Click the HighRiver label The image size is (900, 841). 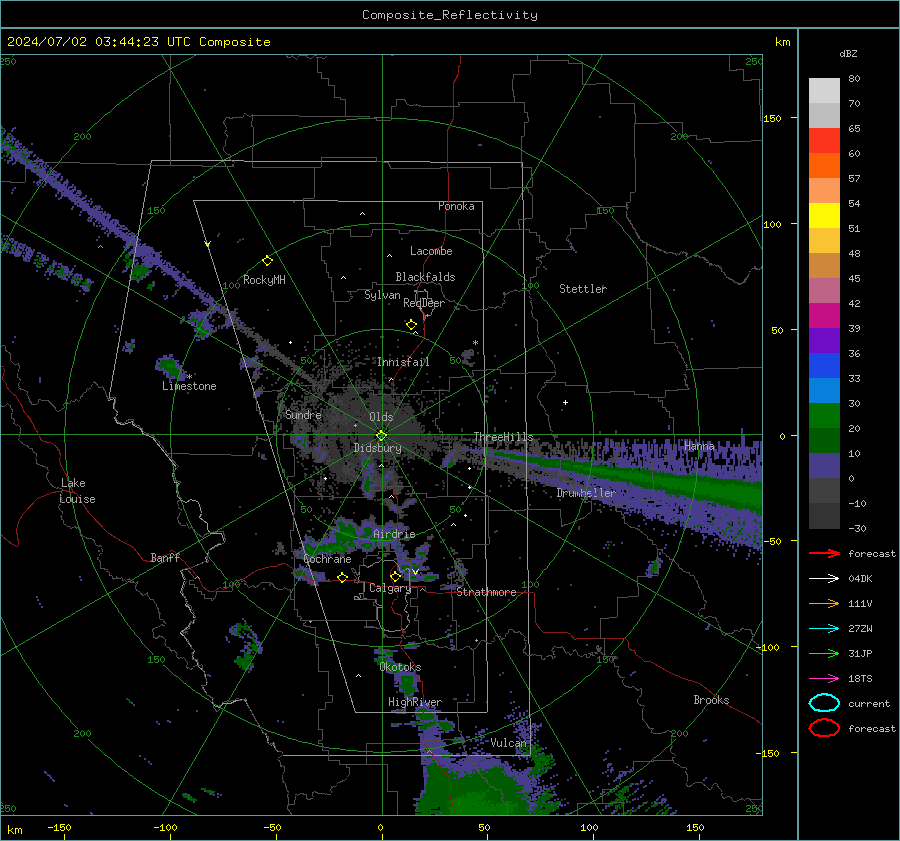coord(415,702)
